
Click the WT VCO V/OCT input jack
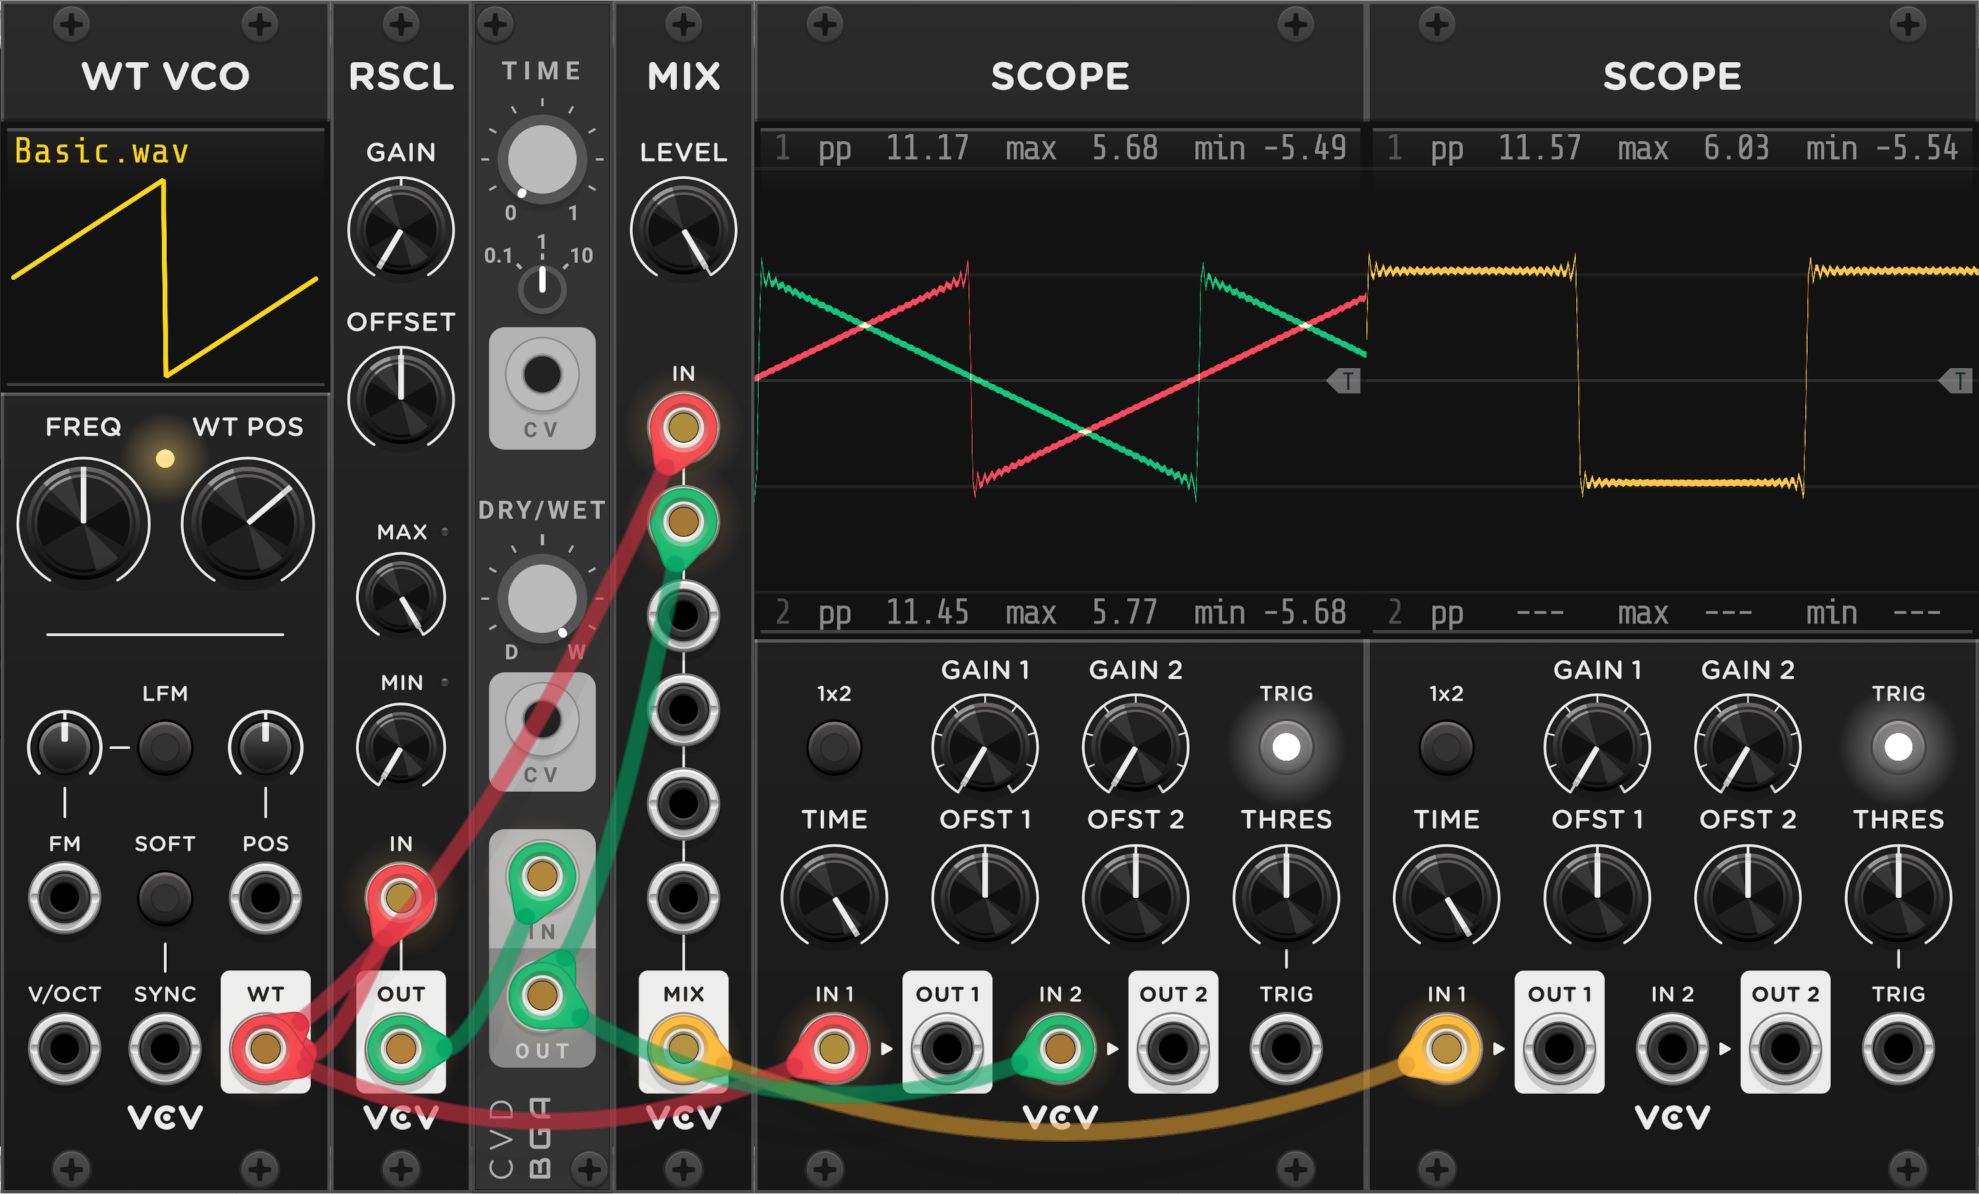point(64,1049)
